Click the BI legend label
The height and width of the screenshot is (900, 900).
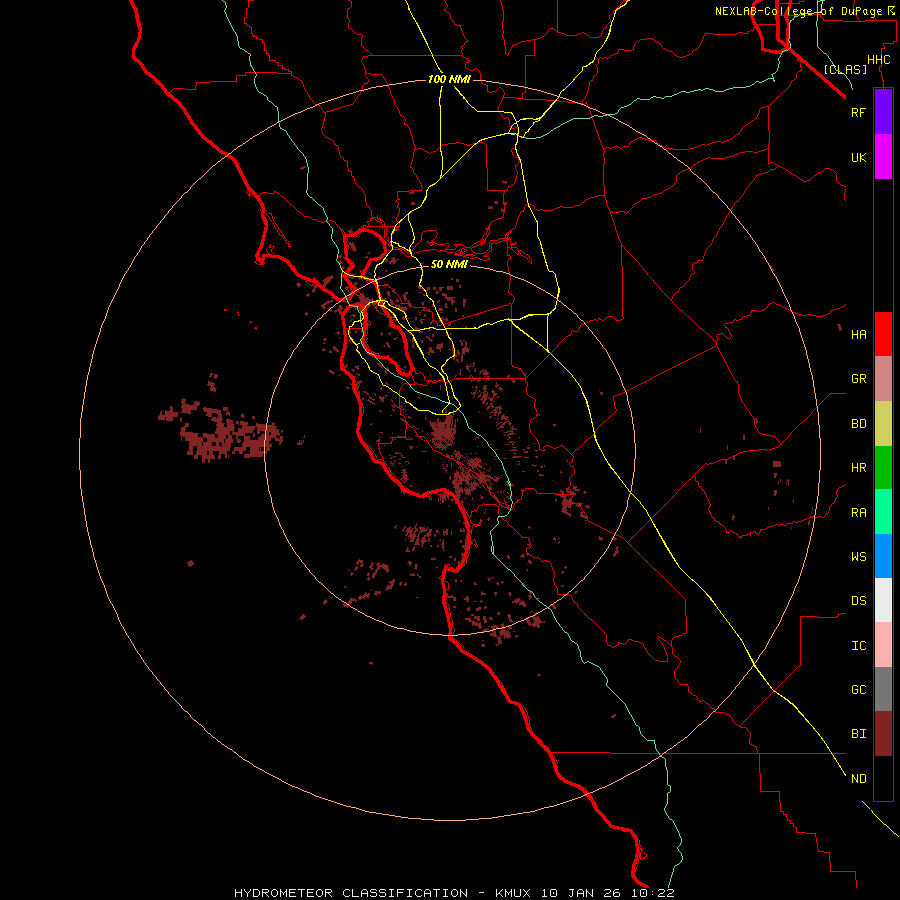[x=858, y=734]
